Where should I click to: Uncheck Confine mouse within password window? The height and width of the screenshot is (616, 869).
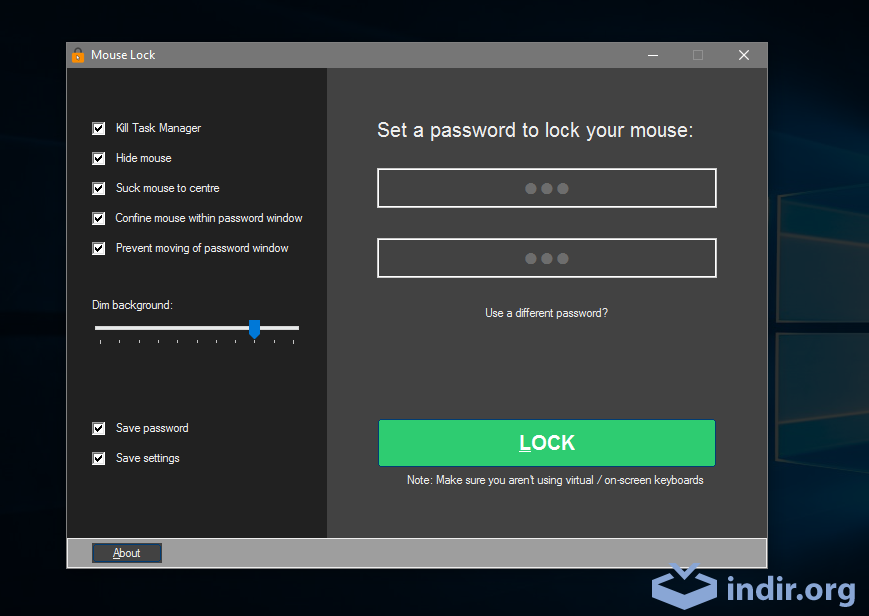(x=98, y=218)
